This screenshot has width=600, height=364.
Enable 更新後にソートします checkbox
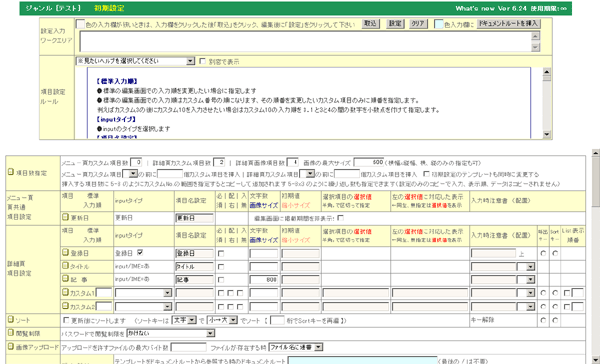click(x=66, y=320)
